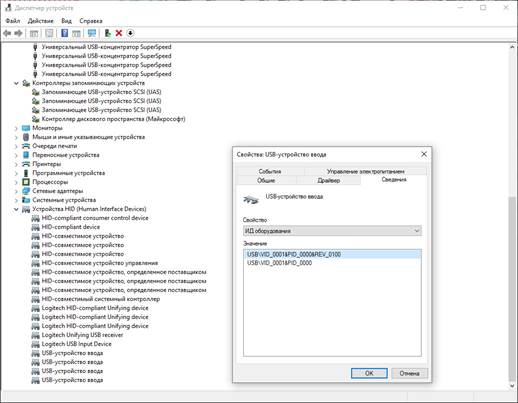This screenshot has height=403, width=518.
Task: Click the HID-совместимый системный контроллер icon
Action: coord(35,299)
